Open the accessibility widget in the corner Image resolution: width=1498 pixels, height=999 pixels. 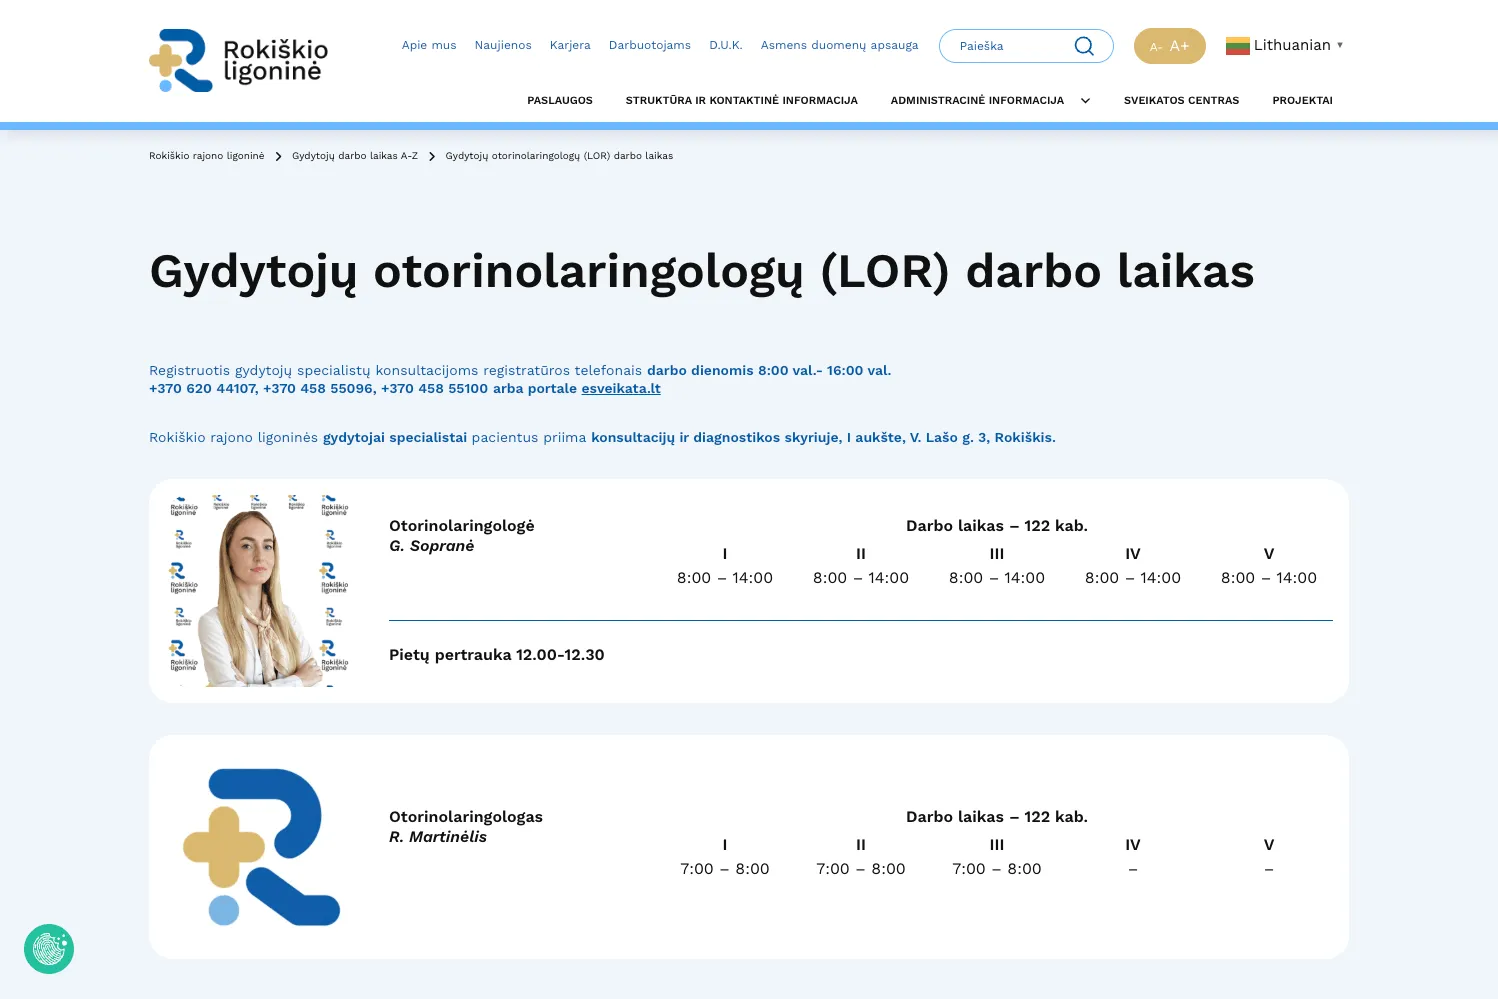49,948
